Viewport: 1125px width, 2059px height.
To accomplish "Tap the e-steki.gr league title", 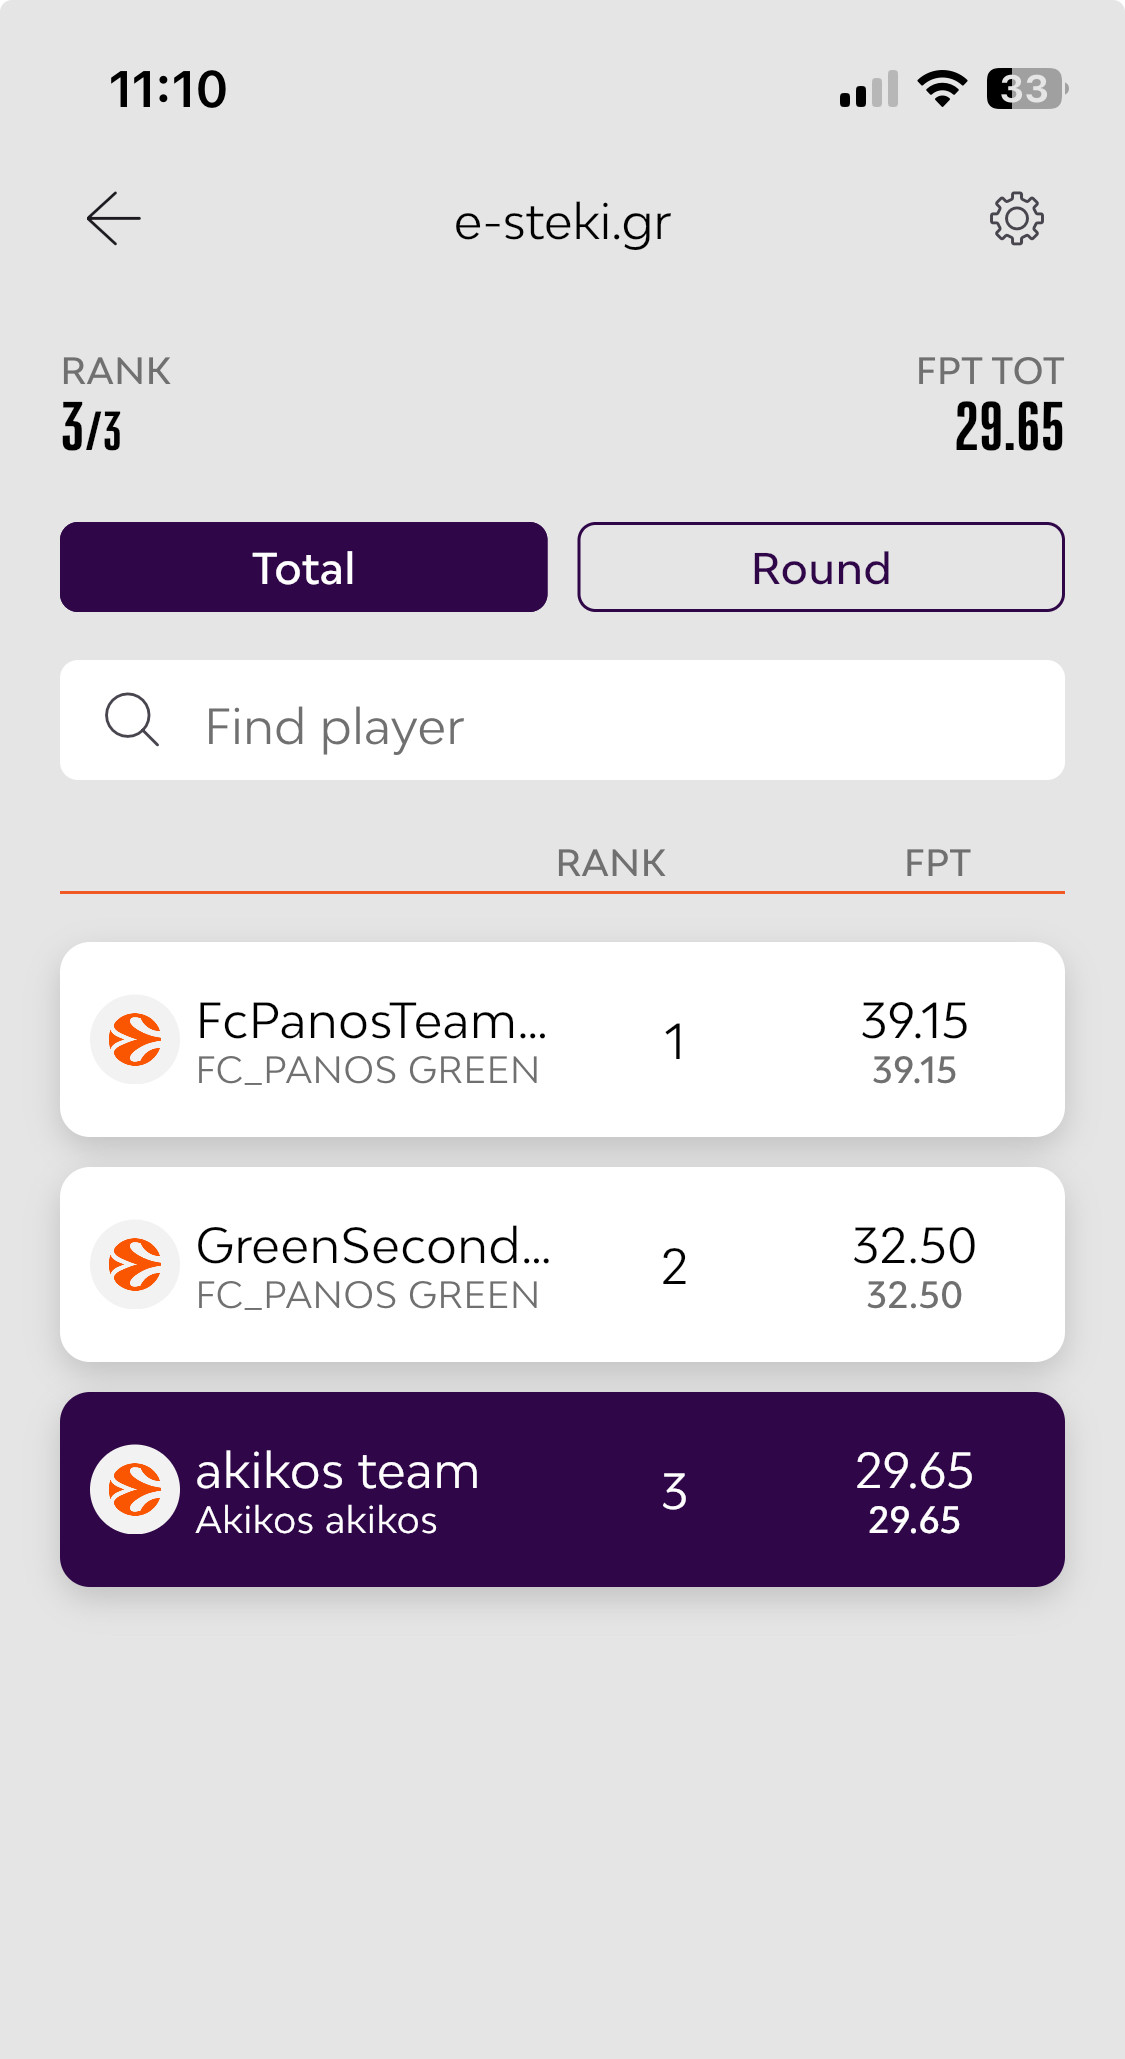I will click(x=562, y=222).
